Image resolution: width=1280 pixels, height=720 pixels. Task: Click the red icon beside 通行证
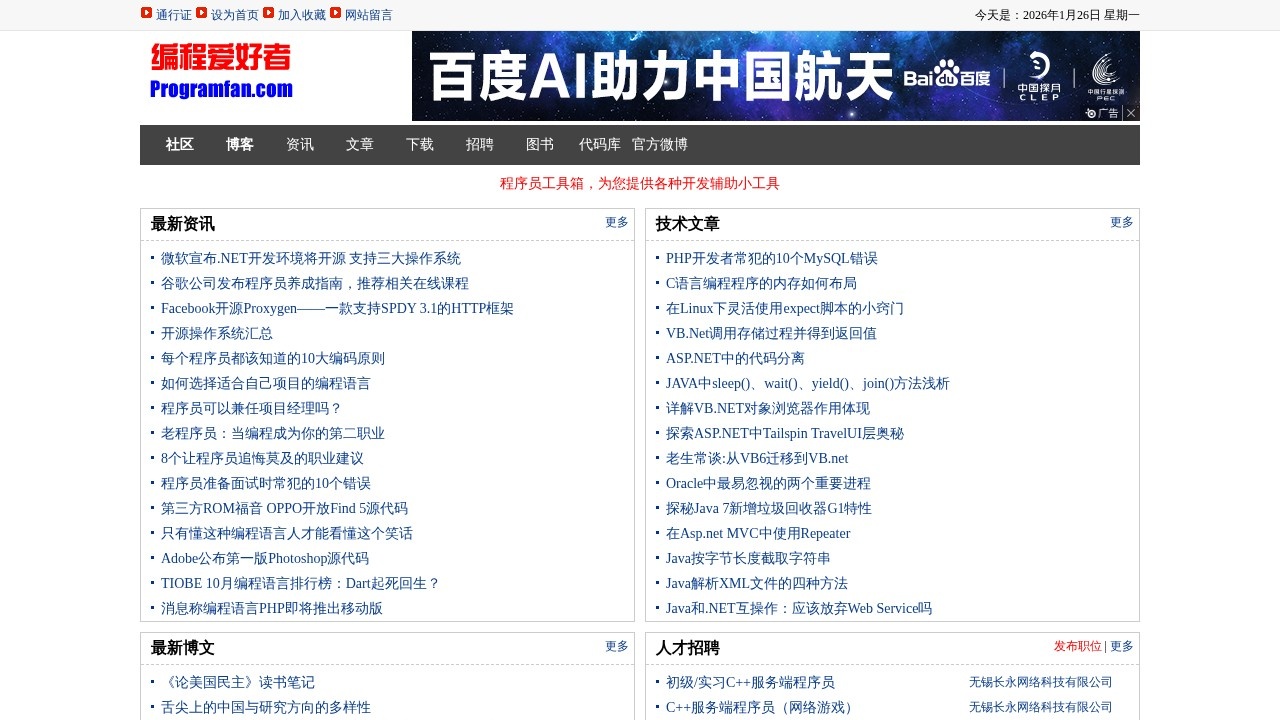pyautogui.click(x=146, y=13)
